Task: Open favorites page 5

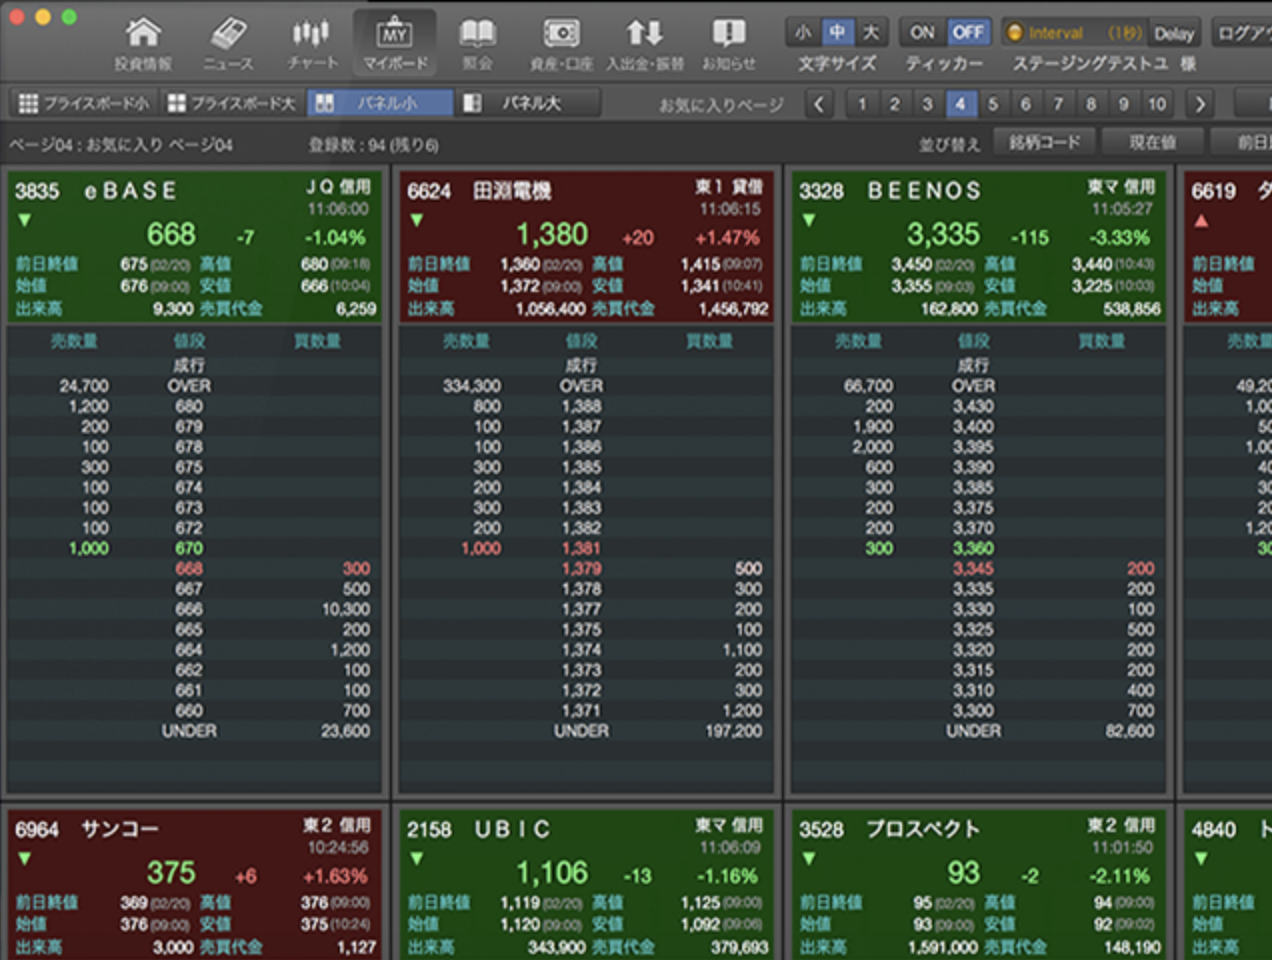Action: (x=993, y=103)
